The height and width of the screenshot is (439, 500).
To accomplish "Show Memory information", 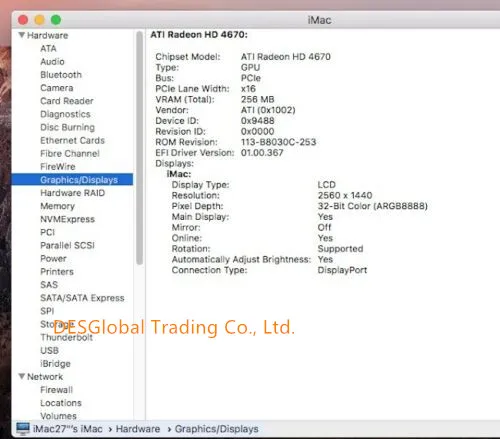I will coord(57,206).
